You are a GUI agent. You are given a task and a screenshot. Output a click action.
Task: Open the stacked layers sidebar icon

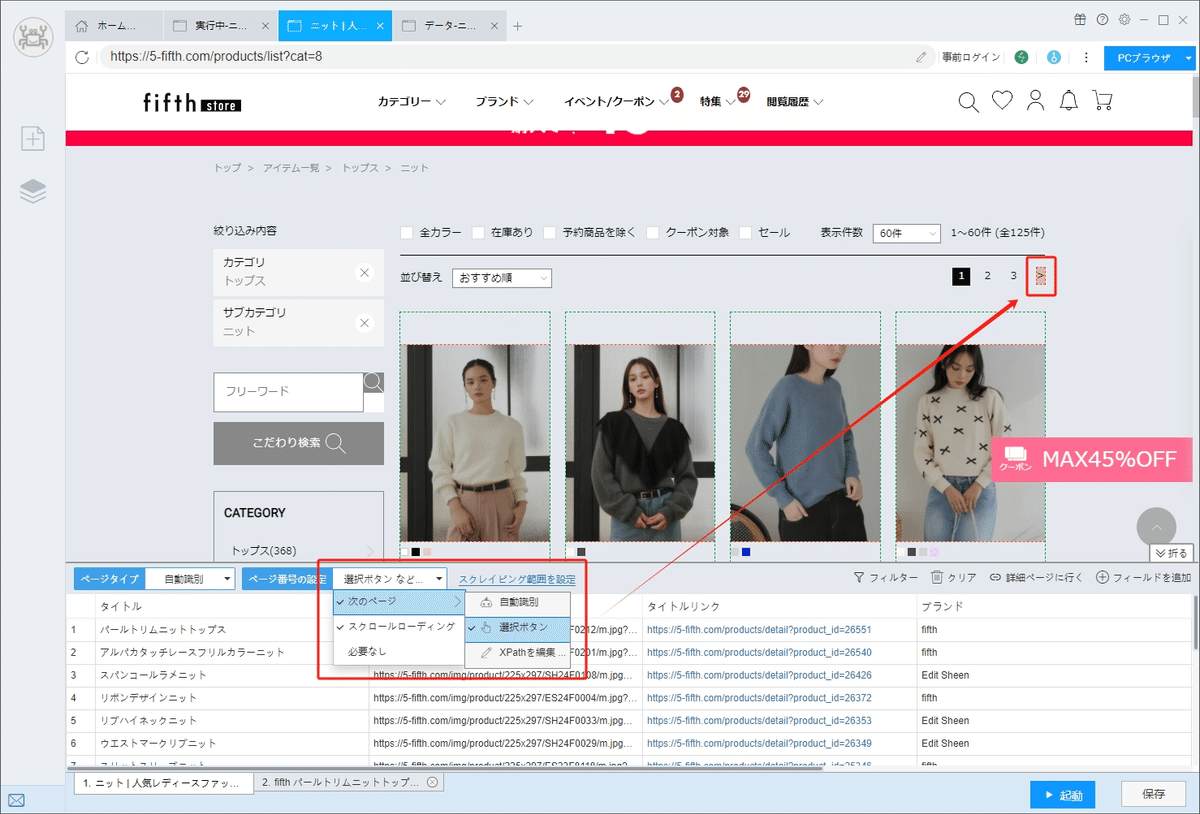click(33, 191)
